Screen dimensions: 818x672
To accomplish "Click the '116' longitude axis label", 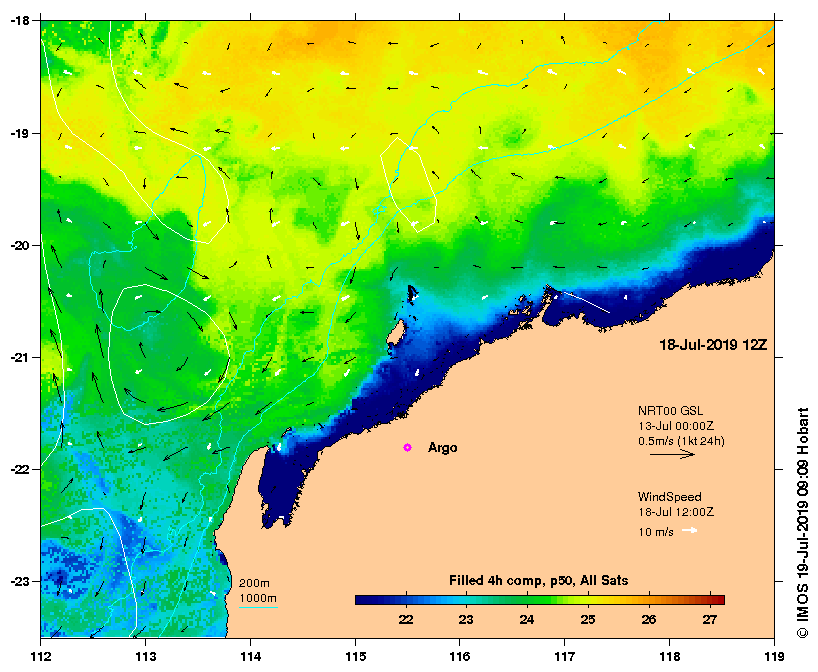I will coord(460,657).
